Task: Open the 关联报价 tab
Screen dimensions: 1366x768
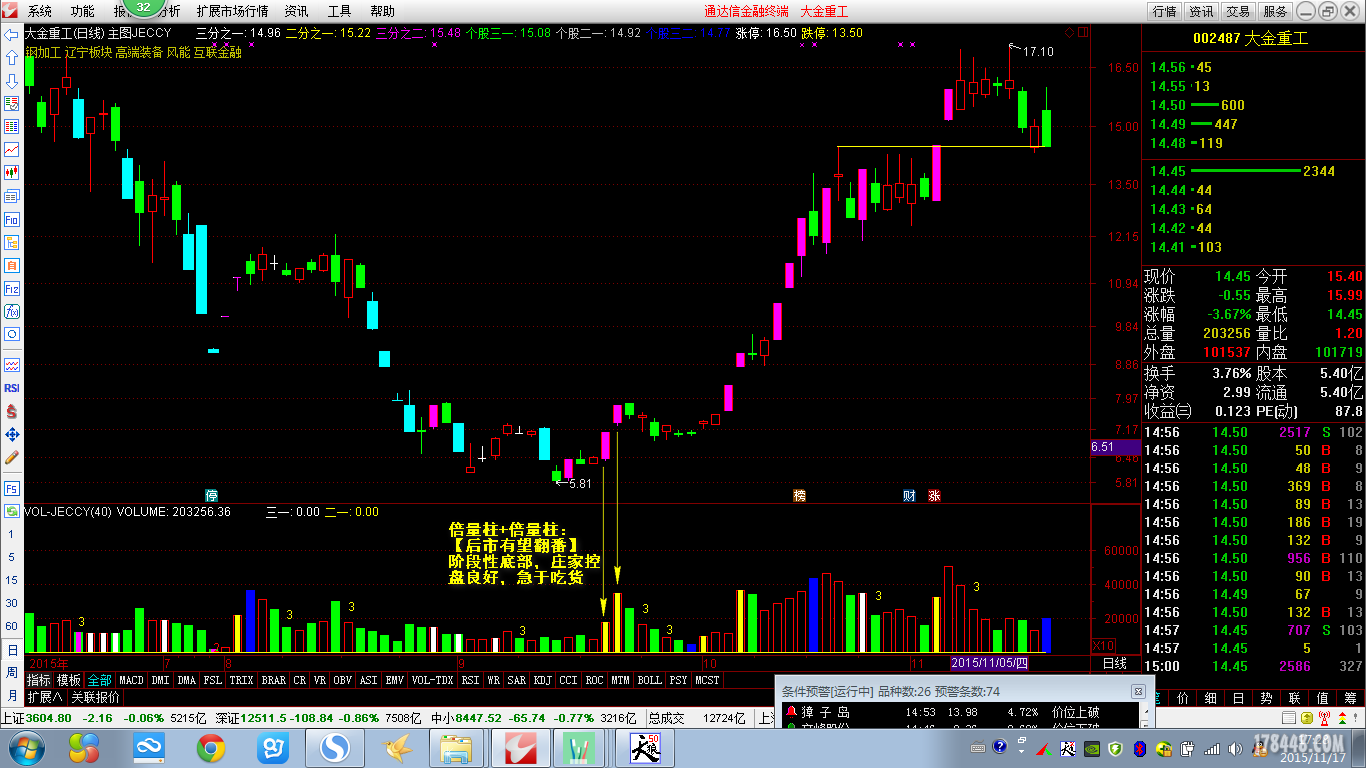Action: point(95,697)
